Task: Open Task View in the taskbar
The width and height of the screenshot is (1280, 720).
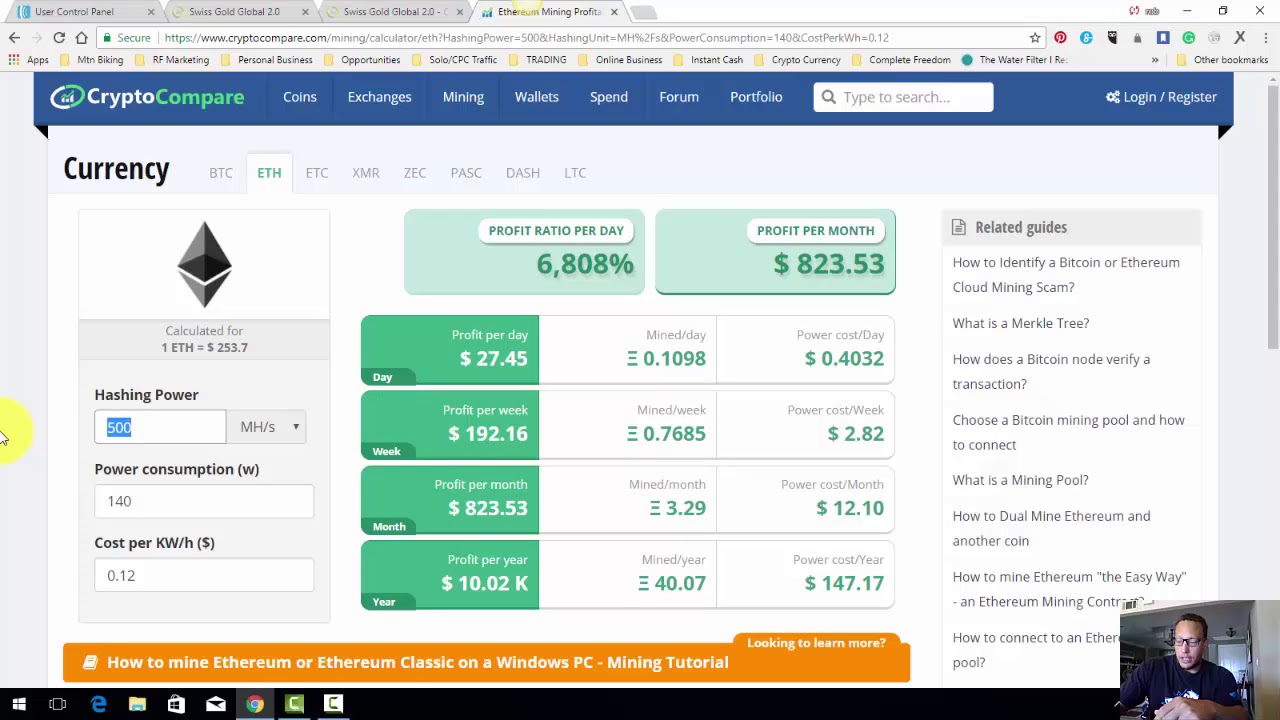Action: pos(58,704)
